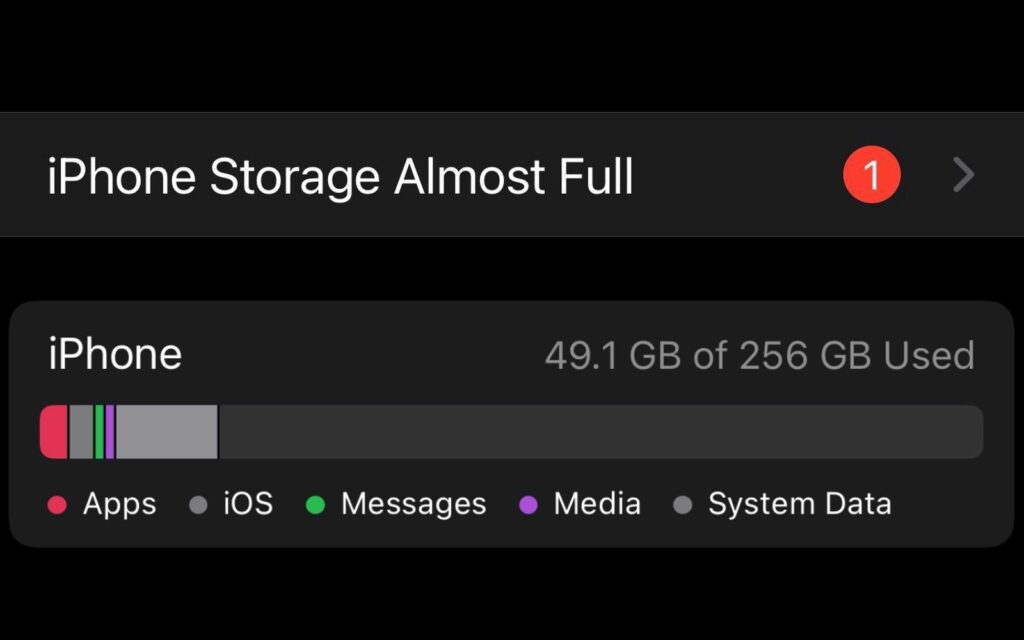The image size is (1024, 640).
Task: Click the purple Media legend dot
Action: pyautogui.click(x=529, y=505)
